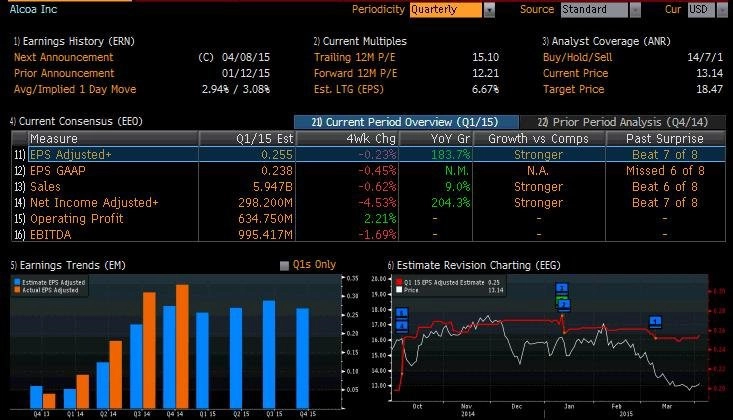This screenshot has width=733, height=420.
Task: Click the white Price legend swatch
Action: click(x=399, y=290)
